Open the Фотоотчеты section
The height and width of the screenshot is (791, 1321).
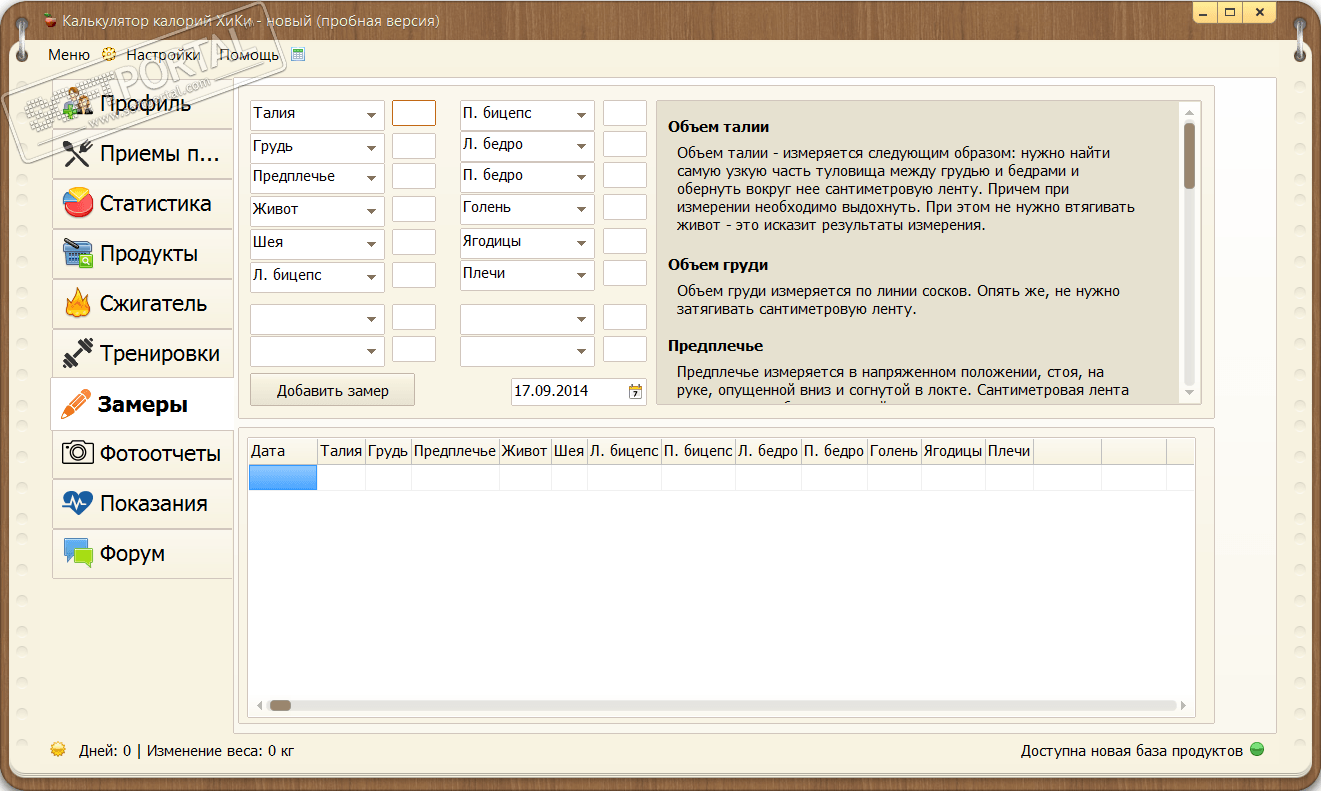pyautogui.click(x=143, y=454)
